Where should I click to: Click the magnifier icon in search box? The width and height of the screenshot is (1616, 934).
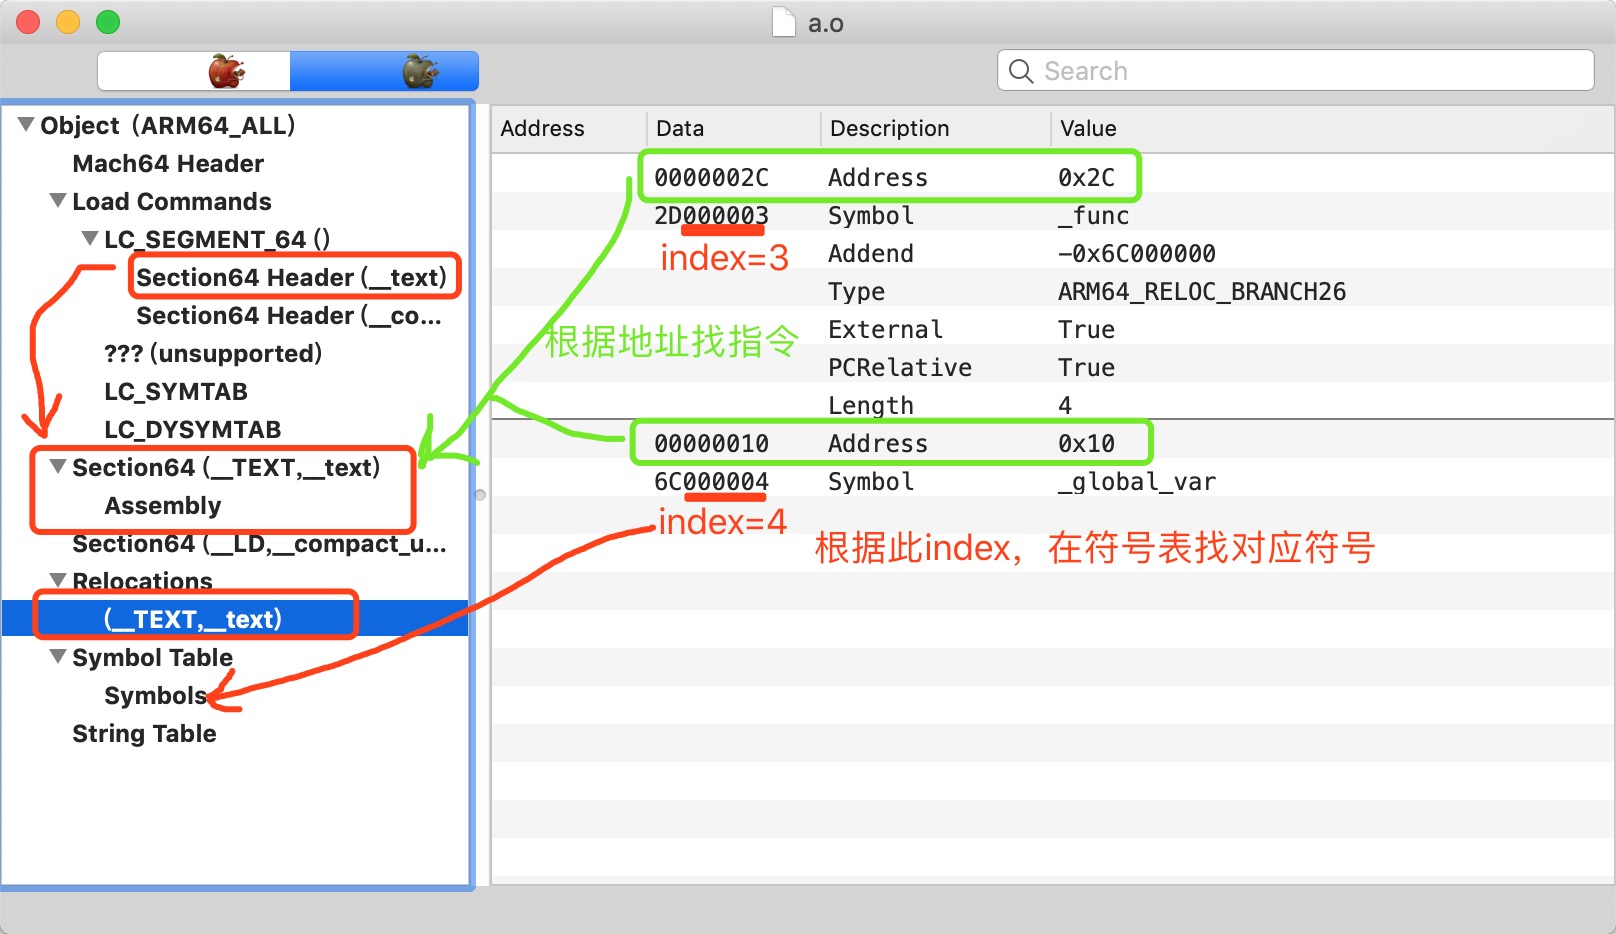pyautogui.click(x=1021, y=71)
